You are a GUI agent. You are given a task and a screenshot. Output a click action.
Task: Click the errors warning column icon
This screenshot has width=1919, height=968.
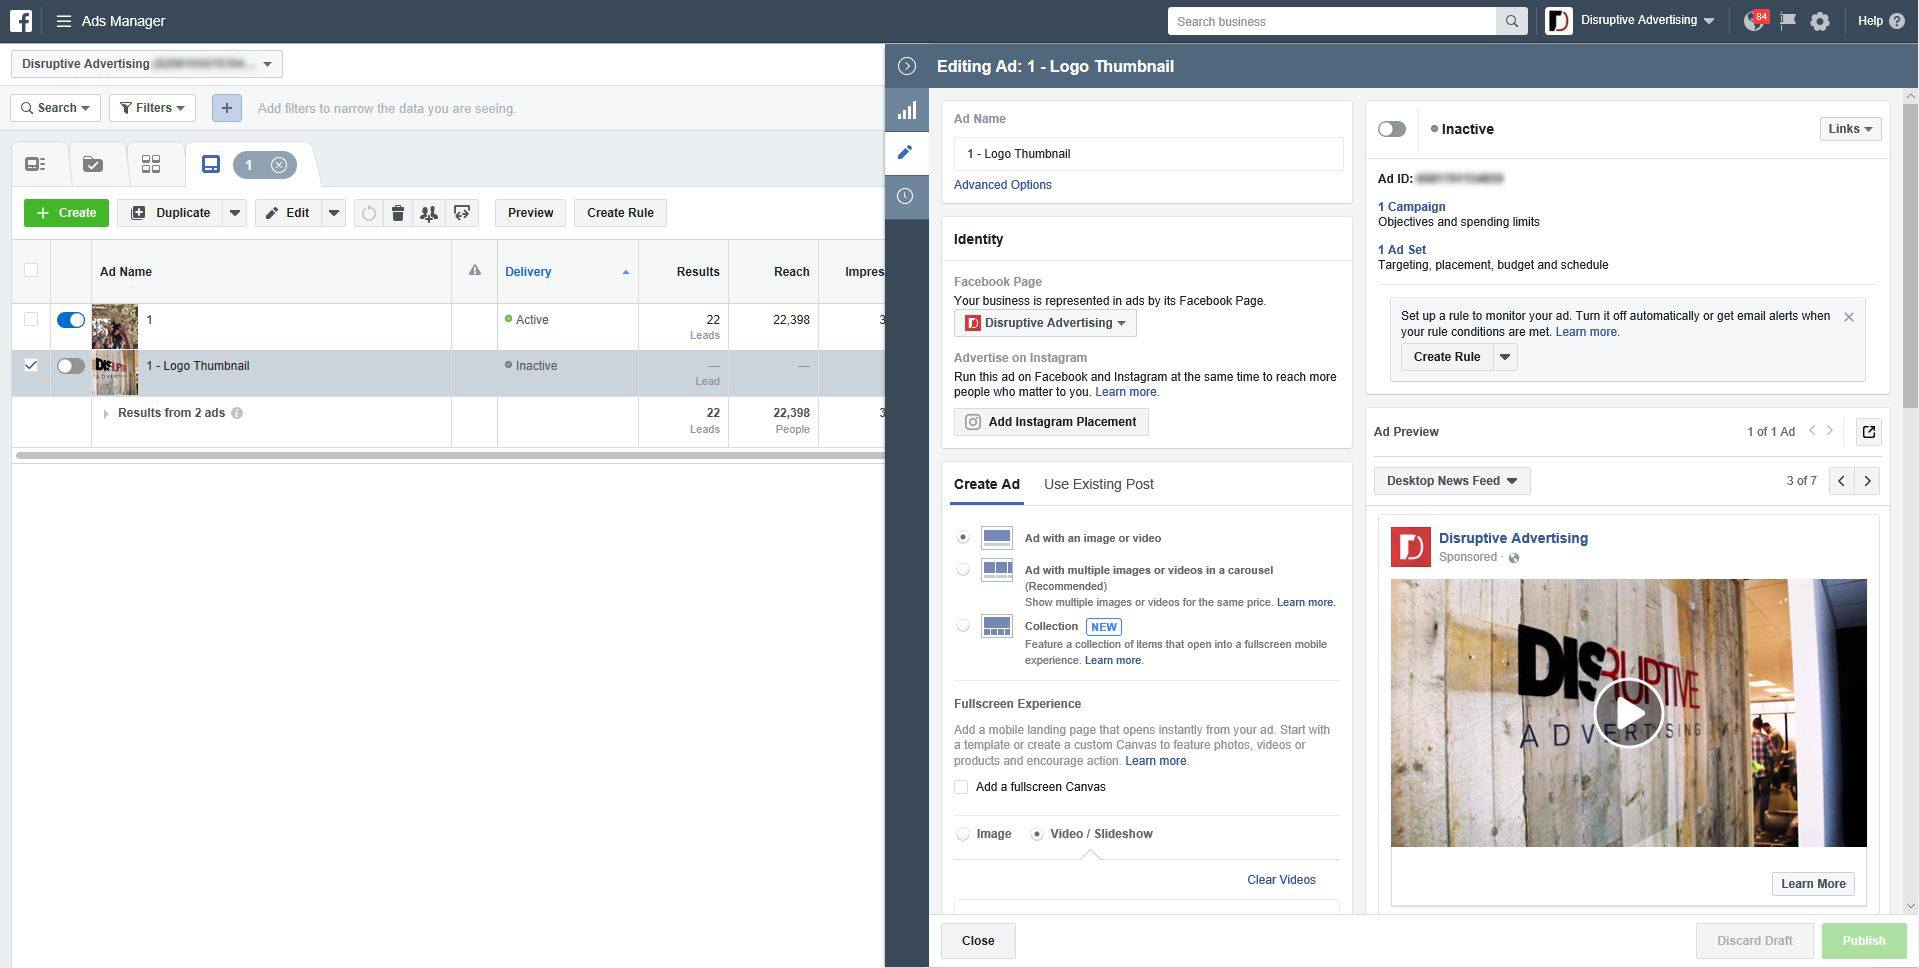475,271
